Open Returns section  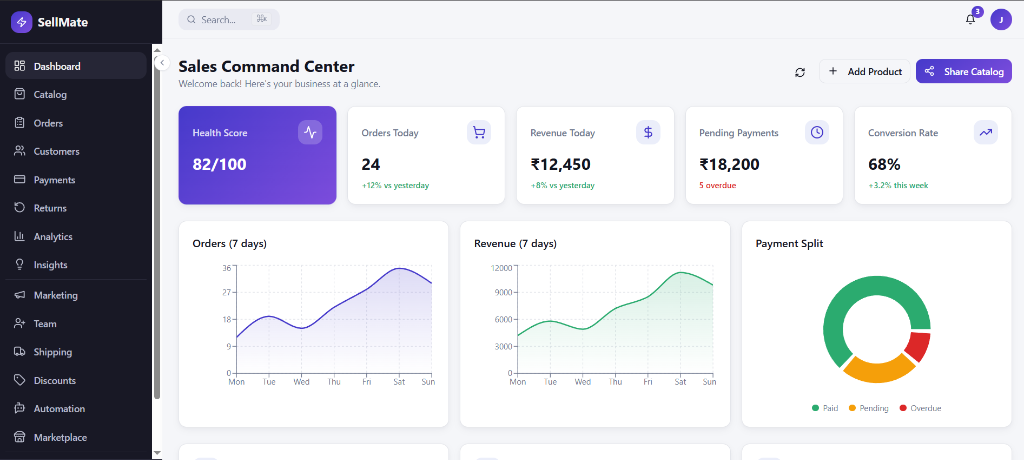76,208
